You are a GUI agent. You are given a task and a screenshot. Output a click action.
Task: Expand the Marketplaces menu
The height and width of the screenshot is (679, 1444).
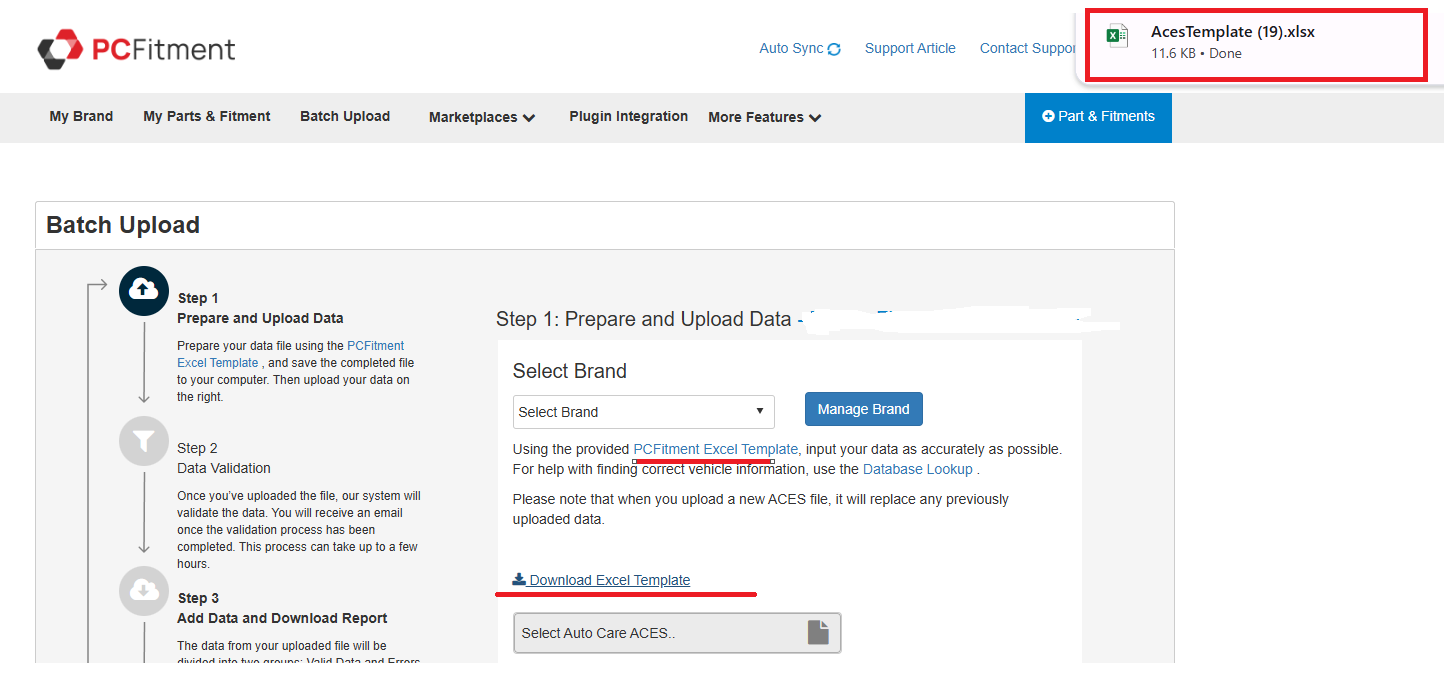pos(482,118)
